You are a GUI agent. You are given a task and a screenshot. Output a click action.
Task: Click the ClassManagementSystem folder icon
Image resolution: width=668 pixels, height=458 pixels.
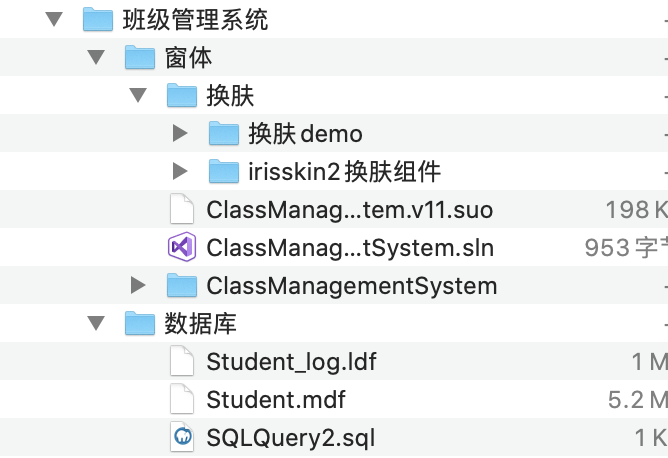(x=182, y=285)
